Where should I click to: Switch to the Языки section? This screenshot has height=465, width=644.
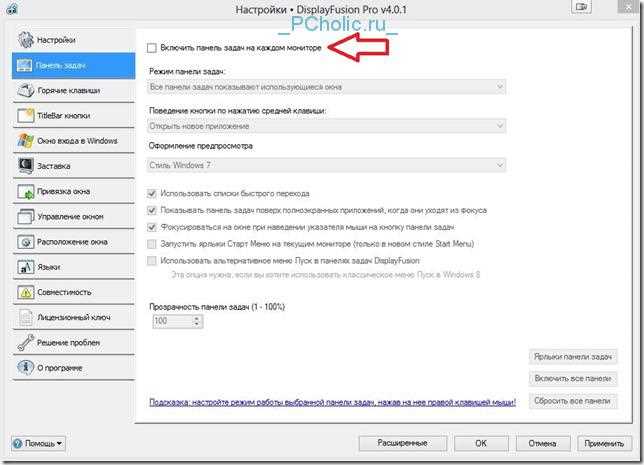74,267
